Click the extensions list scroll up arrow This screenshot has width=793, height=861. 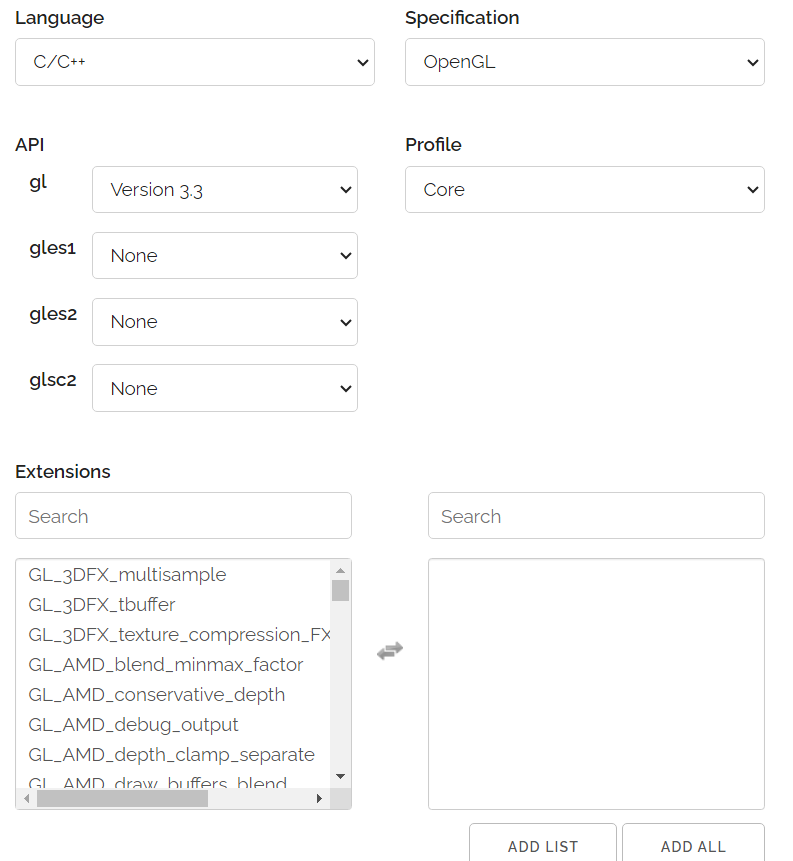[x=340, y=571]
